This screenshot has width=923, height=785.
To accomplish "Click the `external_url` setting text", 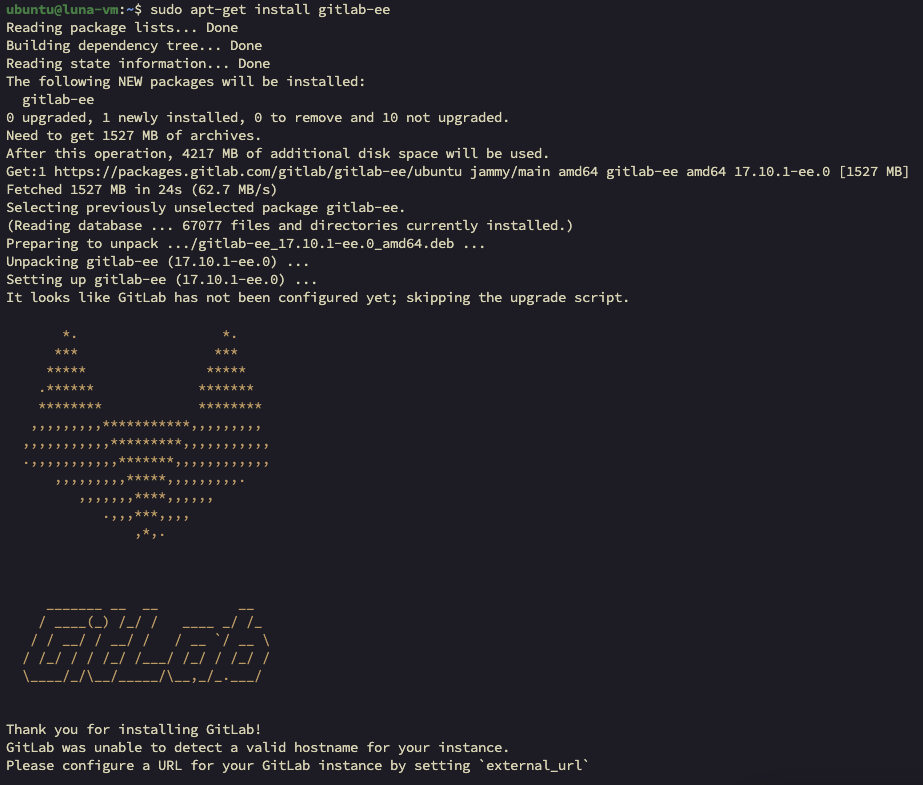I will [533, 766].
